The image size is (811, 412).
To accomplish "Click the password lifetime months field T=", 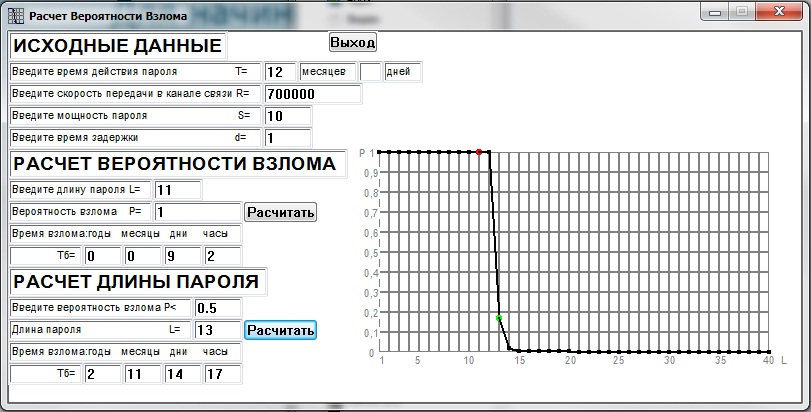I will 279,72.
